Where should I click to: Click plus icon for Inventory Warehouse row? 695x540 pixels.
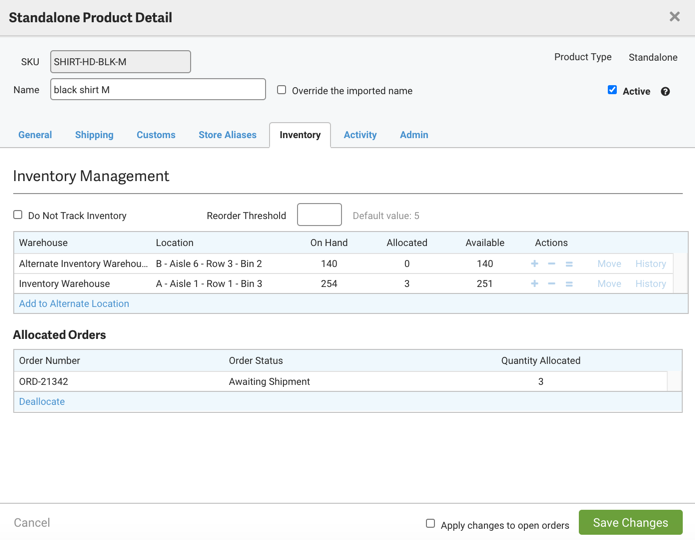pyautogui.click(x=535, y=284)
